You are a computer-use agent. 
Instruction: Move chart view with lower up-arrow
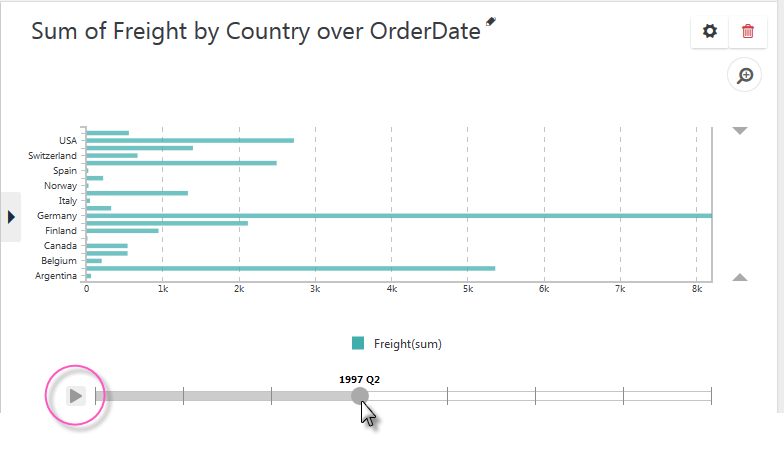pos(740,277)
